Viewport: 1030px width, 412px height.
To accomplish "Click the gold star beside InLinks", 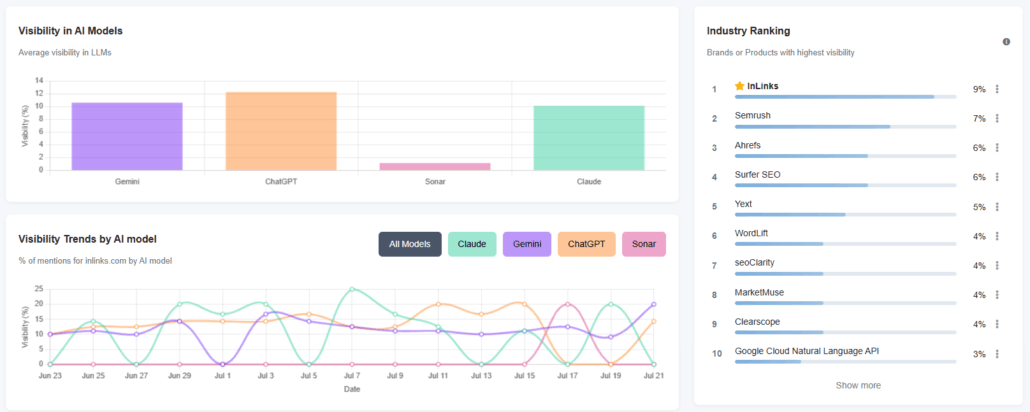I will click(x=740, y=86).
